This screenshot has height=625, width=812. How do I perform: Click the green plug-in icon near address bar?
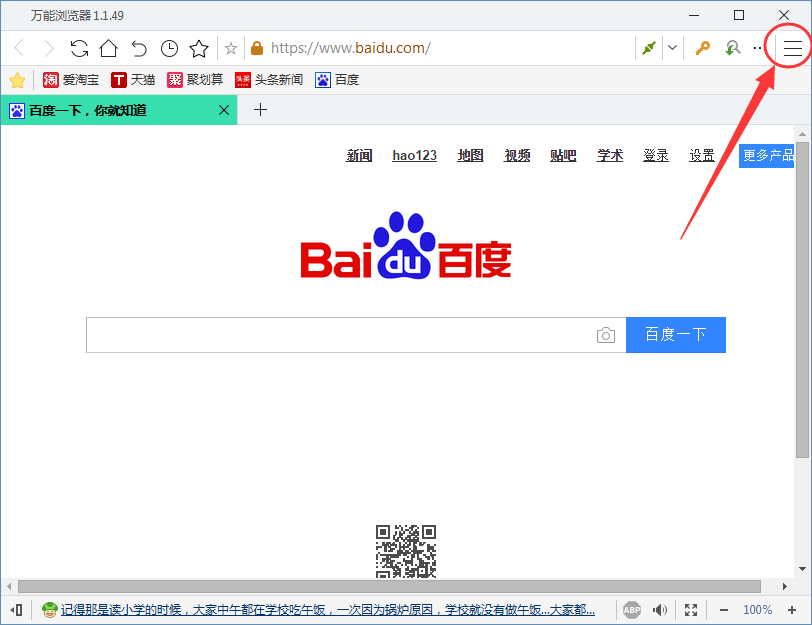(x=649, y=47)
